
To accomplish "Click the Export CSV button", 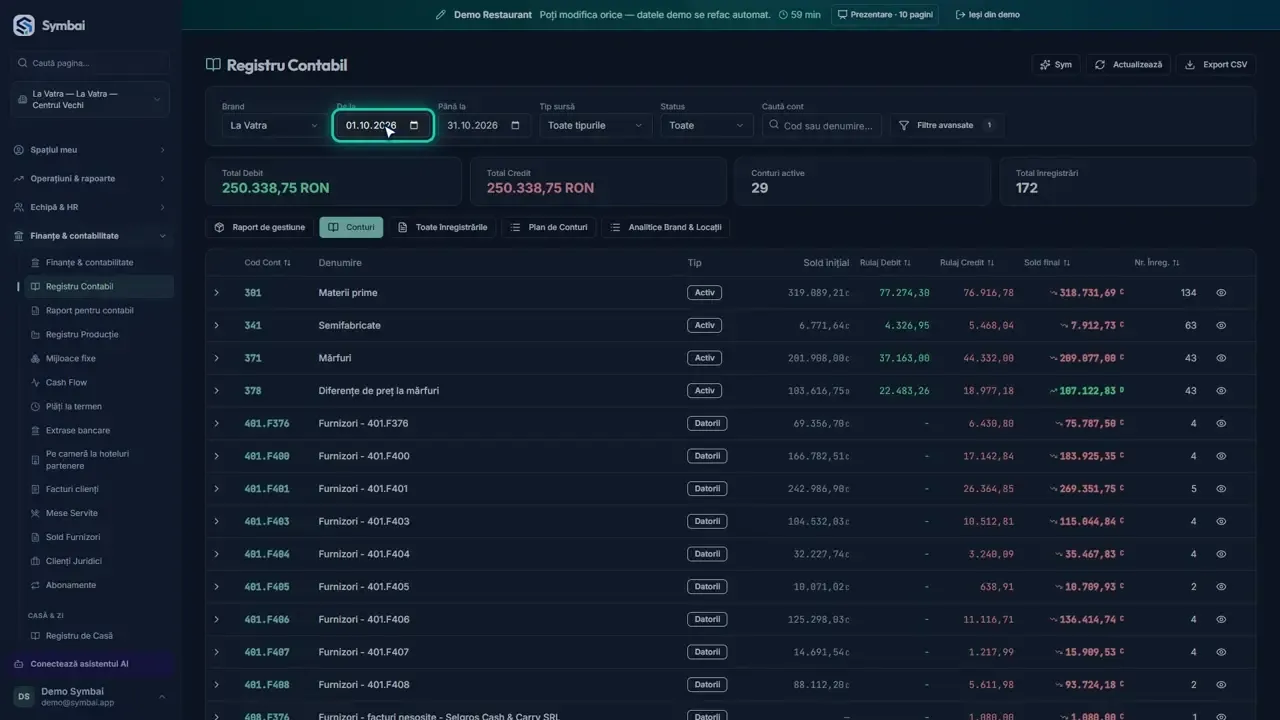I will click(1216, 65).
